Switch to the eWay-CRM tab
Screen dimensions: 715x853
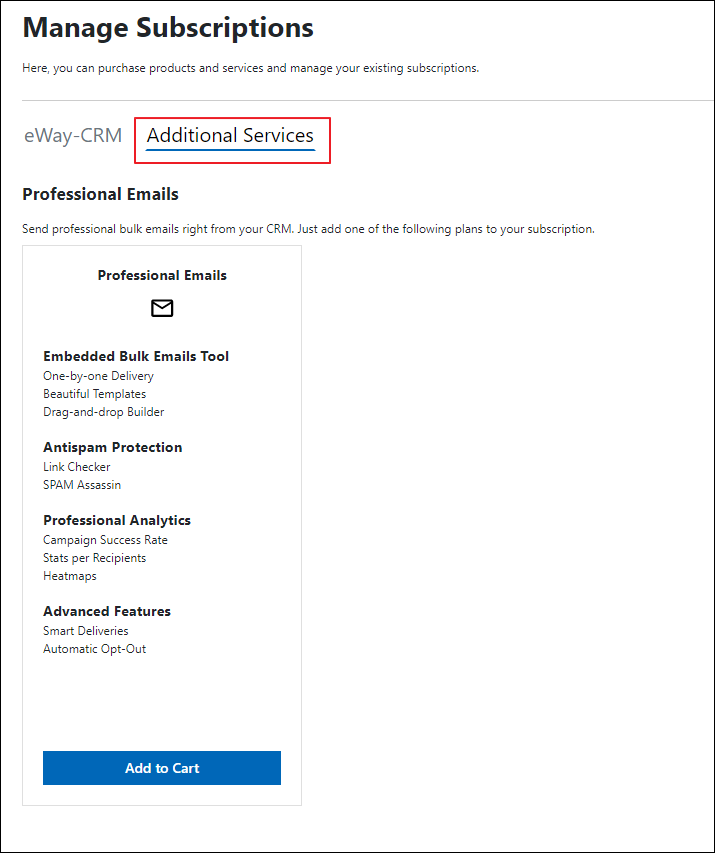[x=73, y=135]
